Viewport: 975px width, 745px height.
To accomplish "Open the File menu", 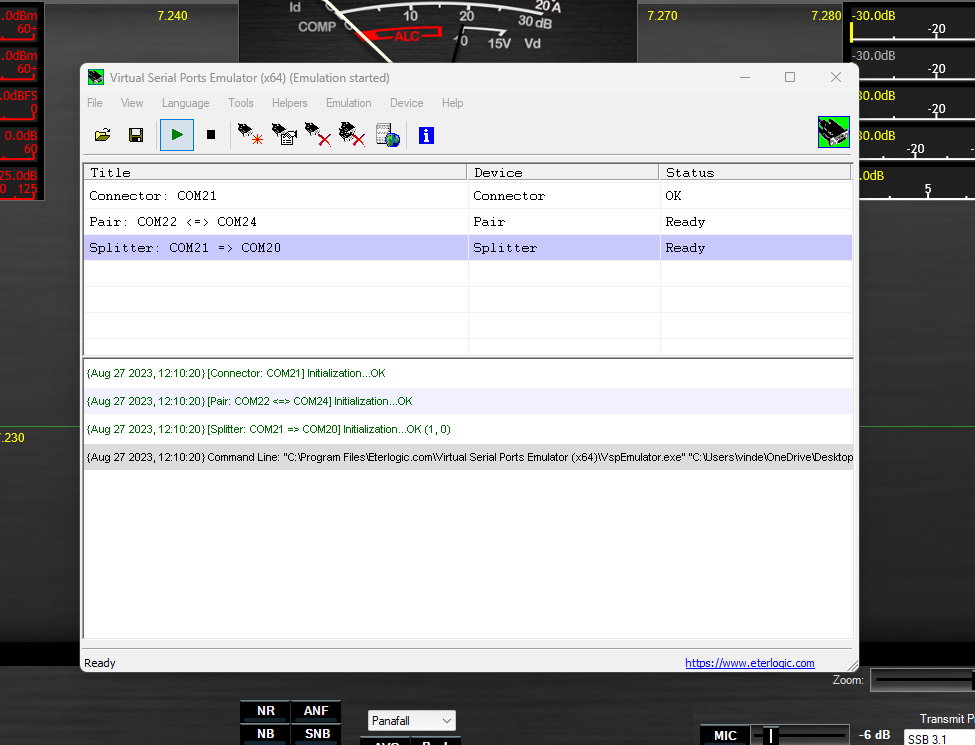I will 95,103.
